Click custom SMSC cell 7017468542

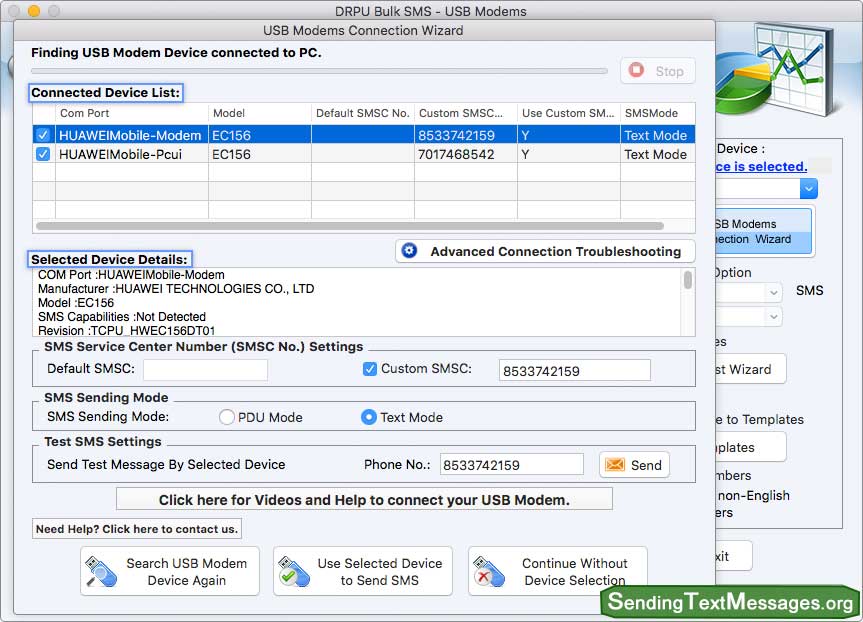[x=466, y=154]
